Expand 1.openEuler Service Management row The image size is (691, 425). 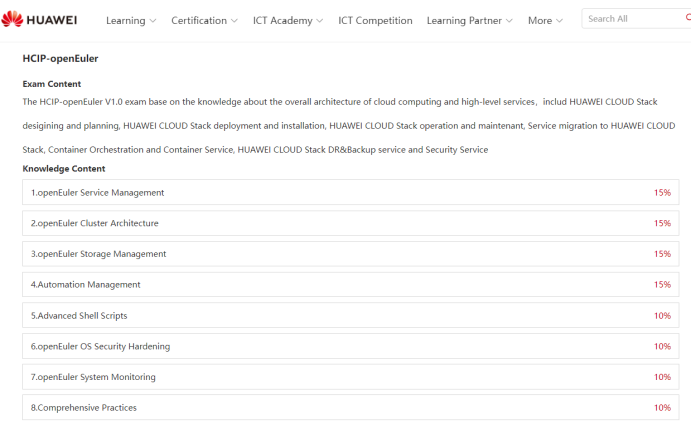coord(351,192)
